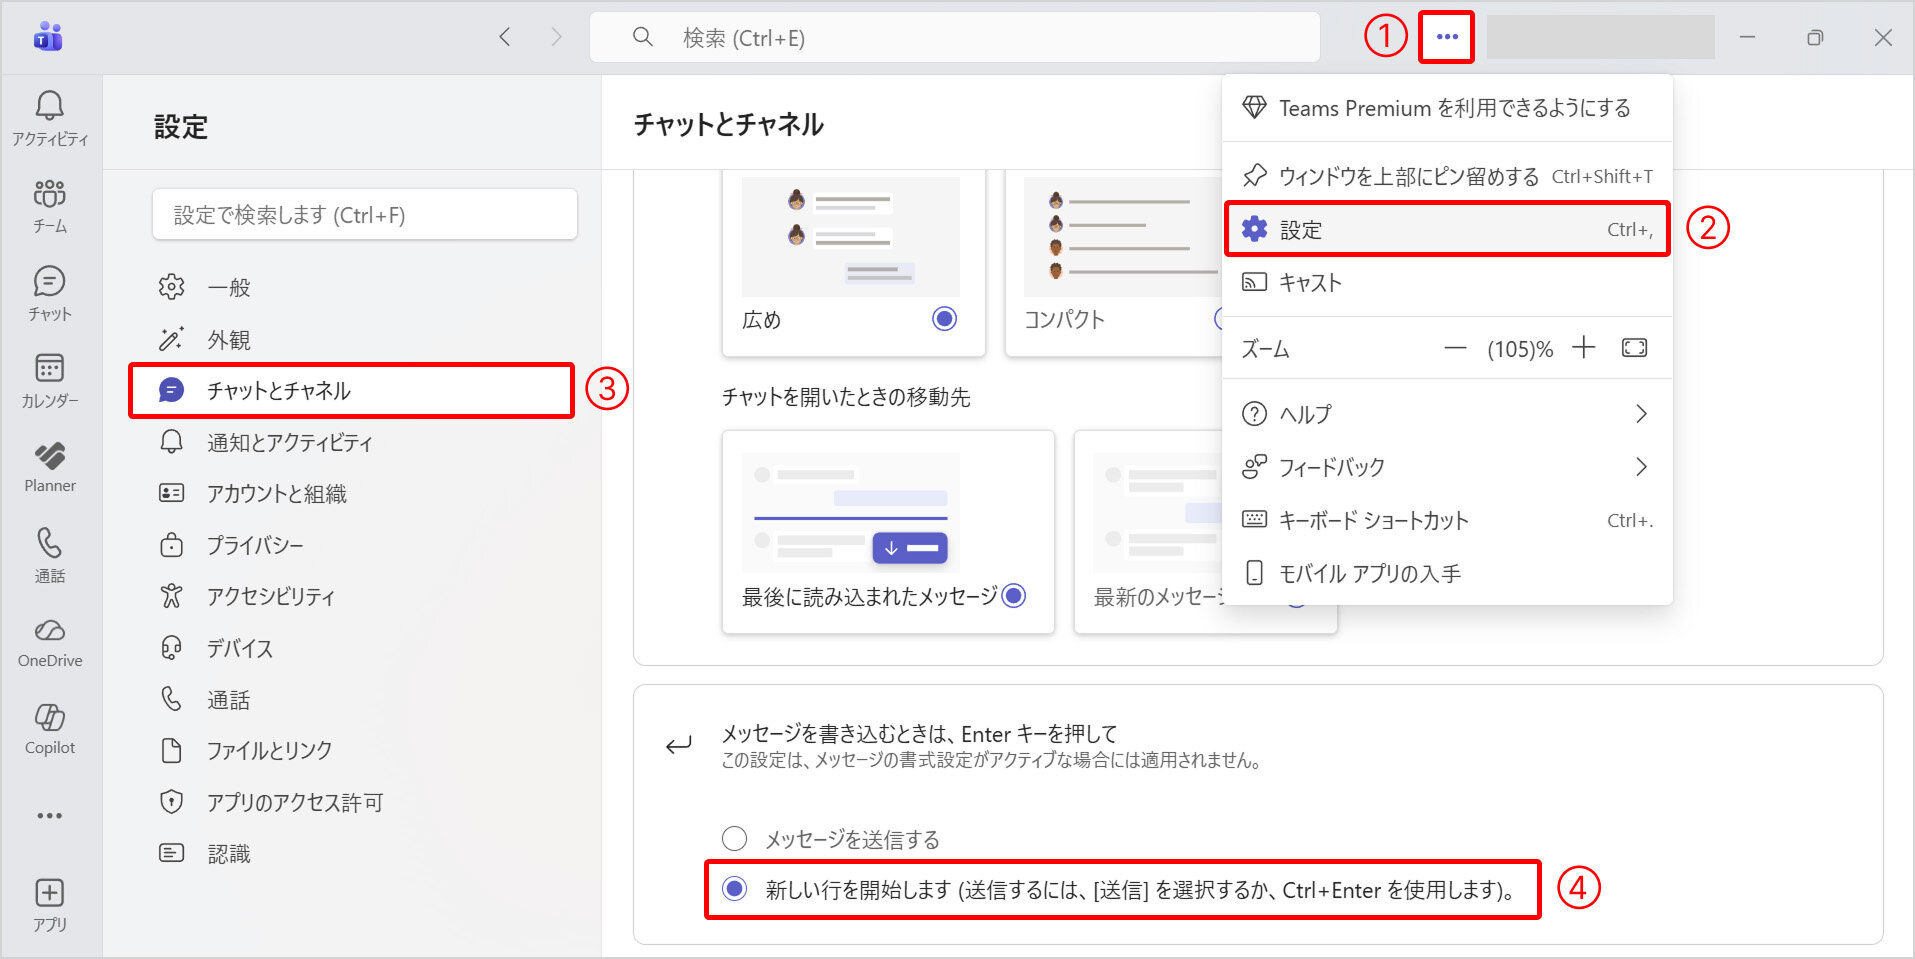1915x959 pixels.
Task: Select the 新しい行を開始します radio option
Action: pyautogui.click(x=735, y=889)
